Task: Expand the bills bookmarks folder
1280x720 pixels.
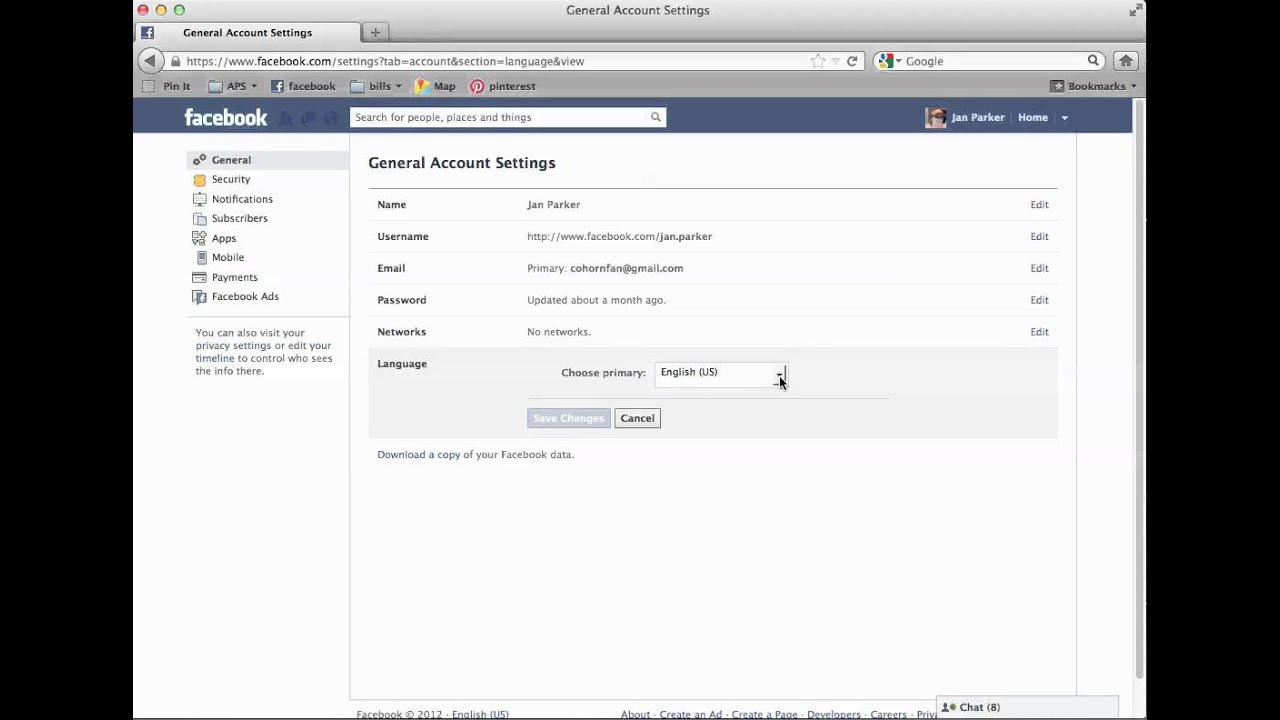Action: 376,86
